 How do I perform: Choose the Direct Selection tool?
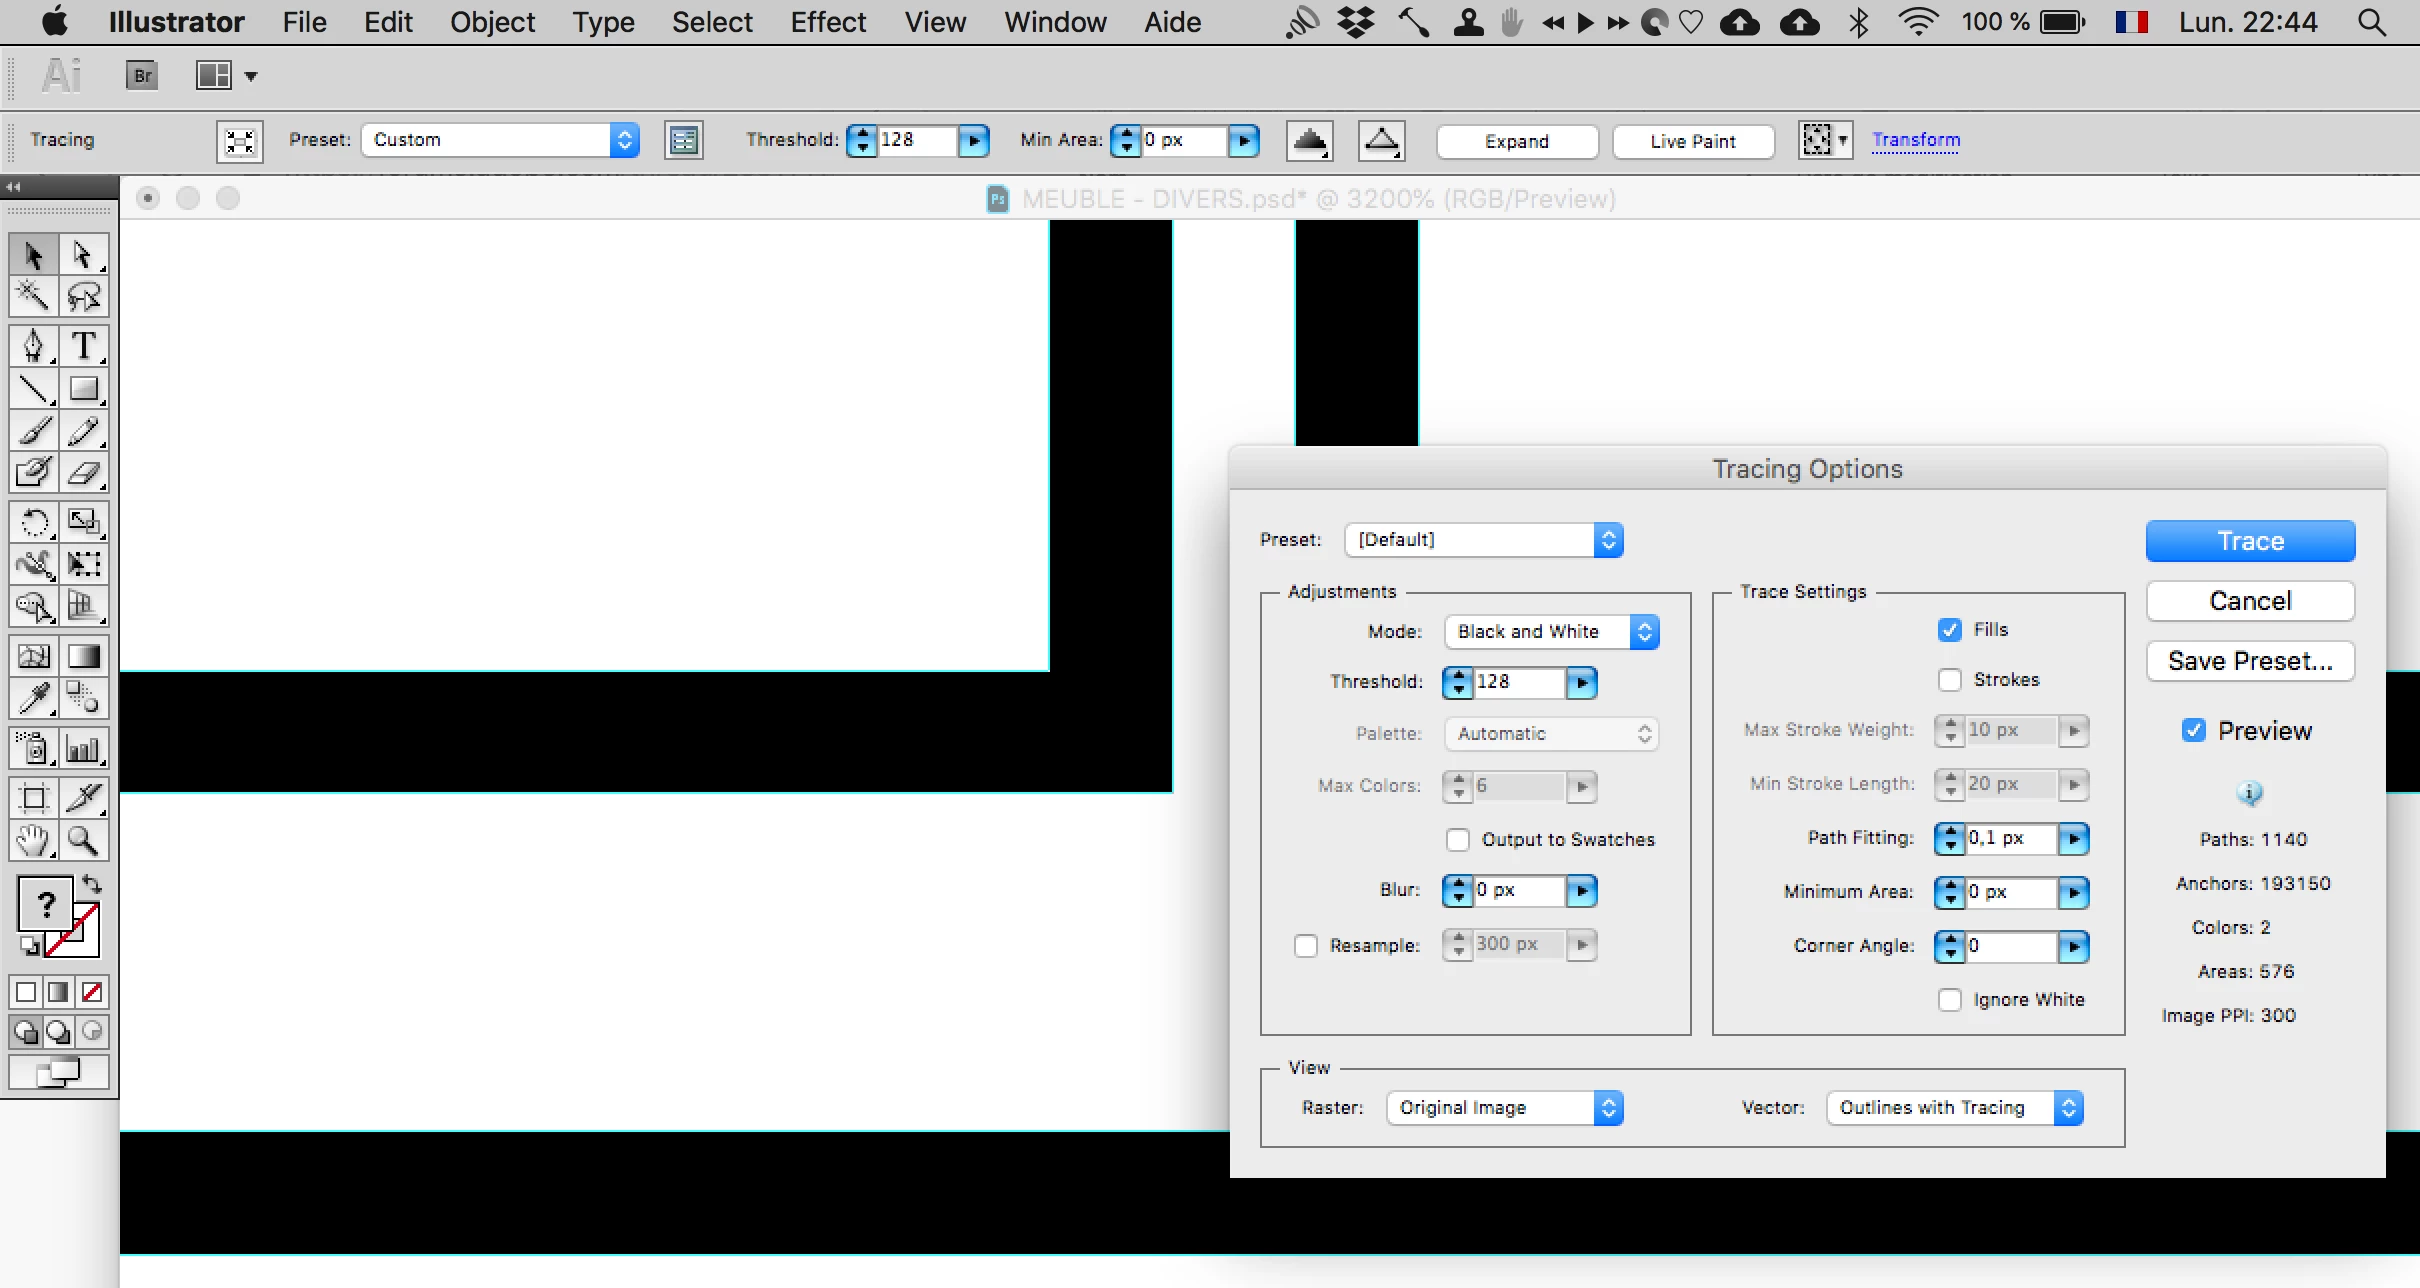coord(84,255)
